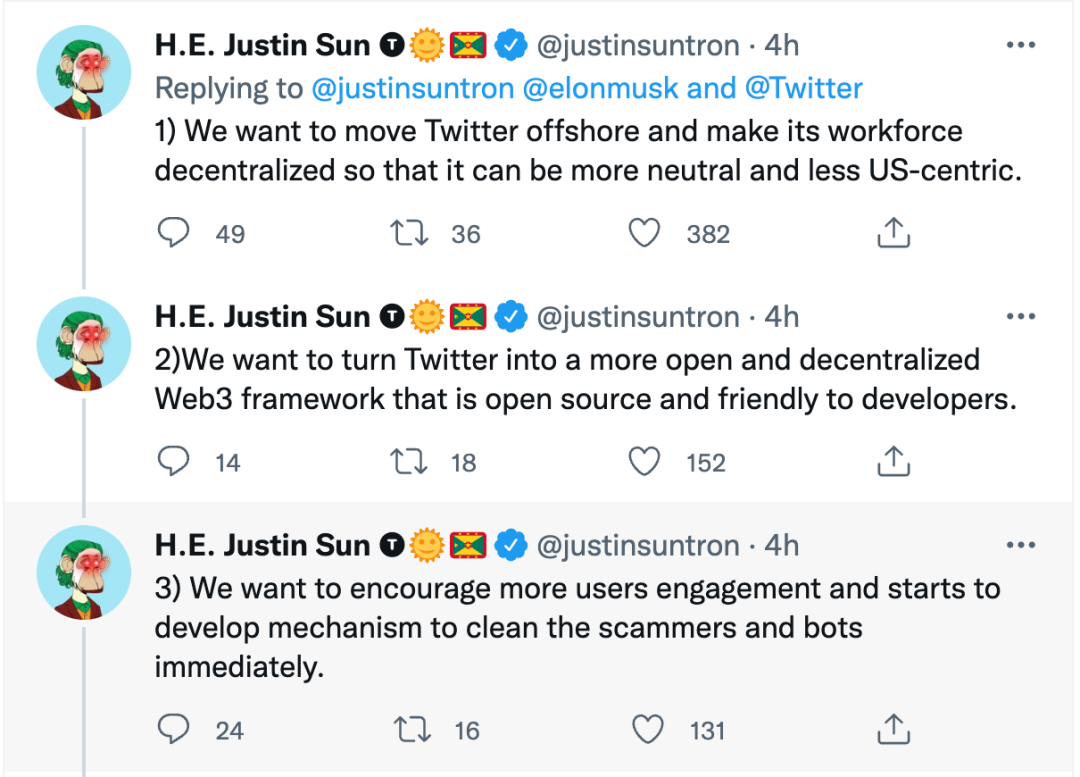
Task: Like the tweet with 382 likes
Action: [644, 233]
